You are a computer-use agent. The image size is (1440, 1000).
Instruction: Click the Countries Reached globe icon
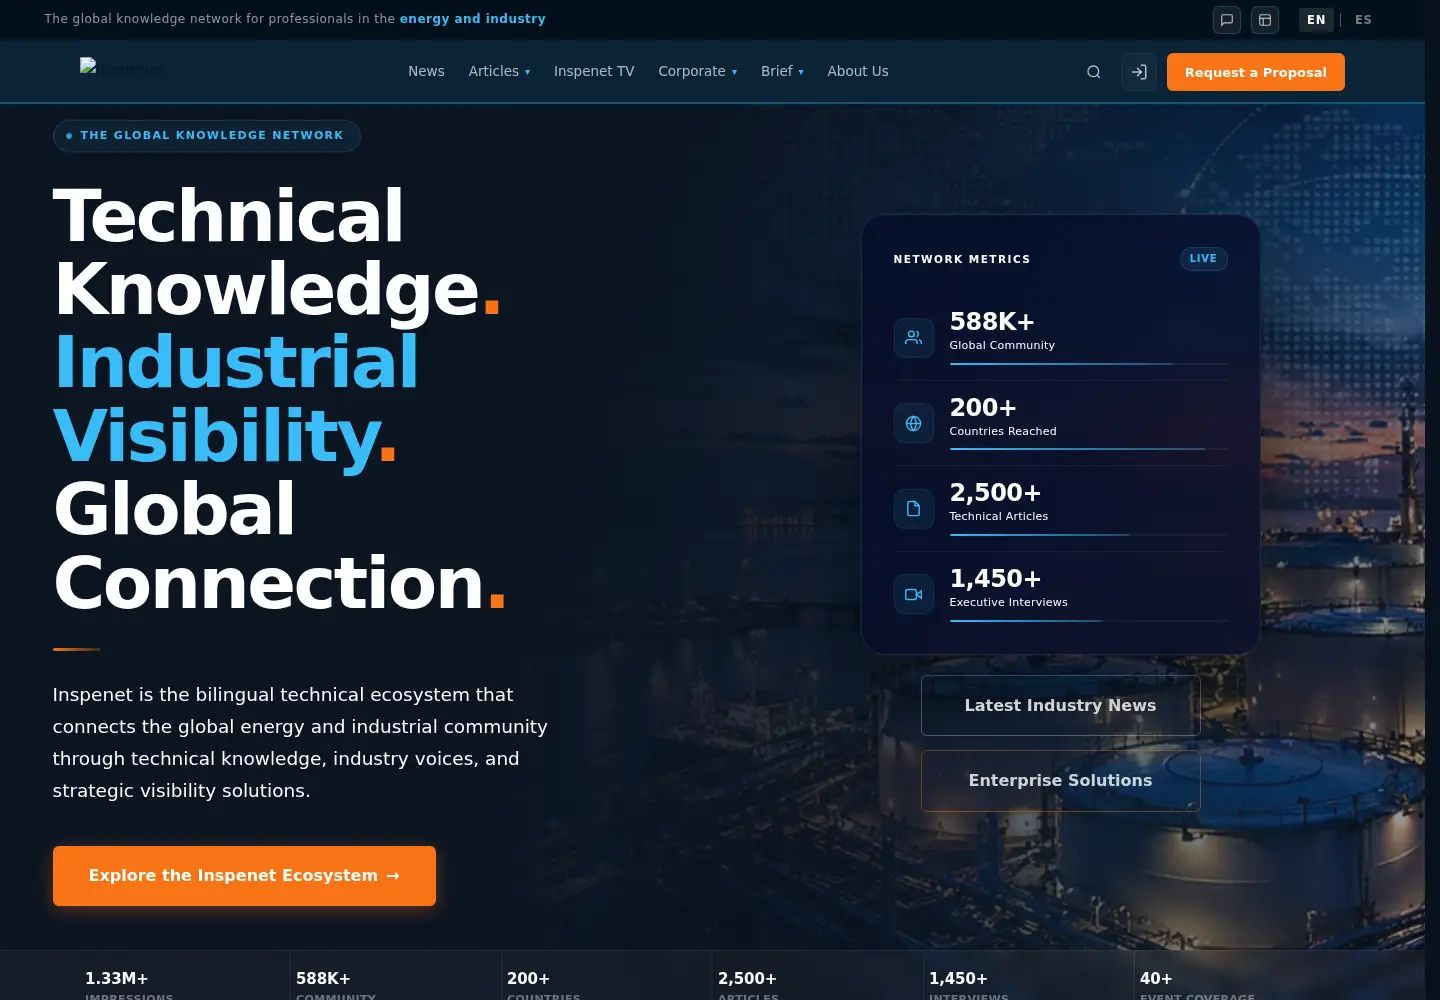coord(914,423)
